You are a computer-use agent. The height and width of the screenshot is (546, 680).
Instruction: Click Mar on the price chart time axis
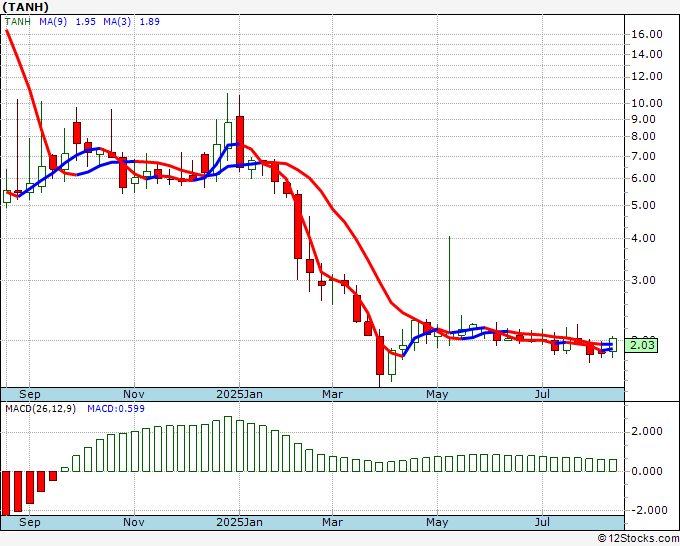[332, 394]
